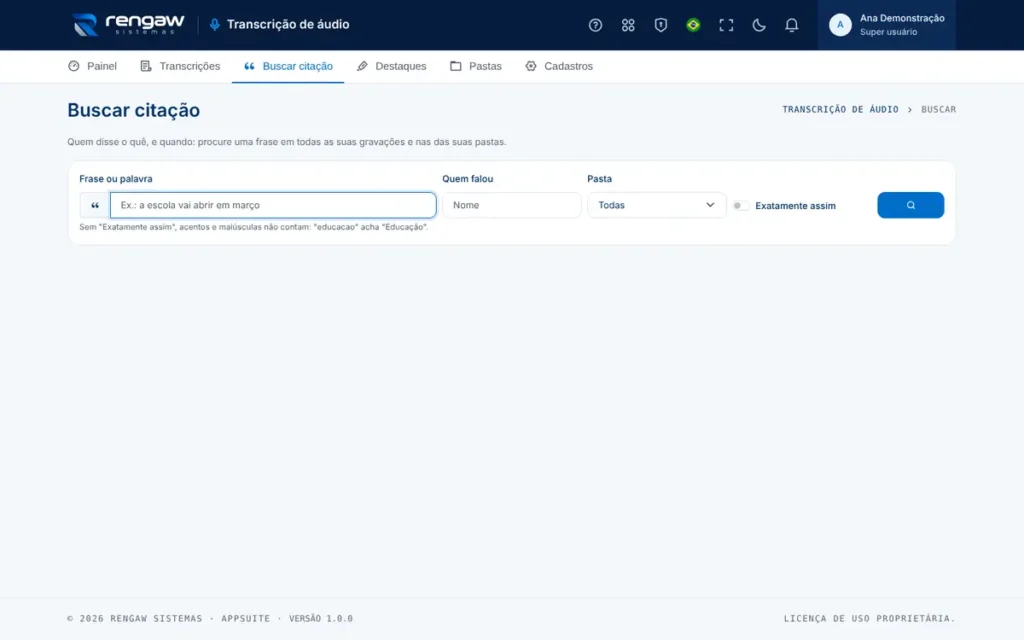Click the Buscar citação page heading
Image resolution: width=1024 pixels, height=640 pixels.
click(134, 110)
